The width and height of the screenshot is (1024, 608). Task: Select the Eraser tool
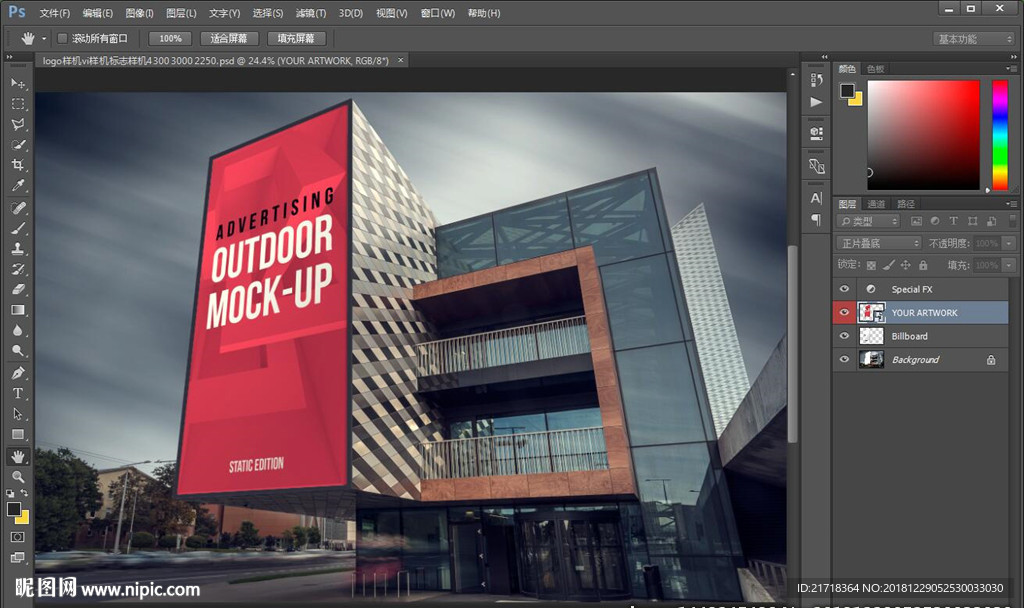(x=18, y=290)
